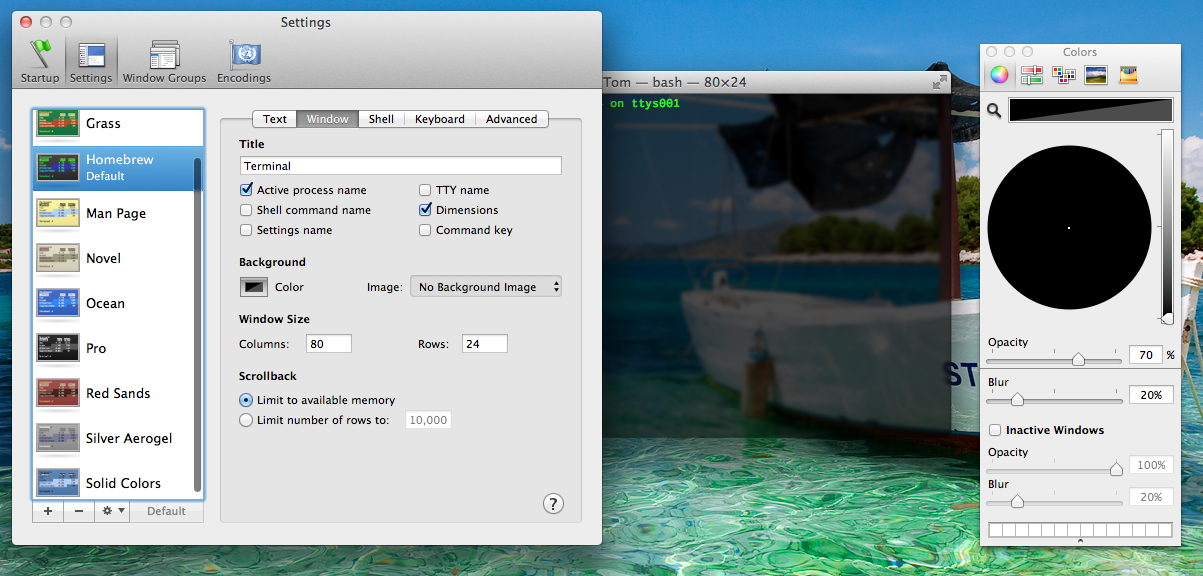Image resolution: width=1203 pixels, height=576 pixels.
Task: Expand the swatch drawer handle
Action: 1080,541
